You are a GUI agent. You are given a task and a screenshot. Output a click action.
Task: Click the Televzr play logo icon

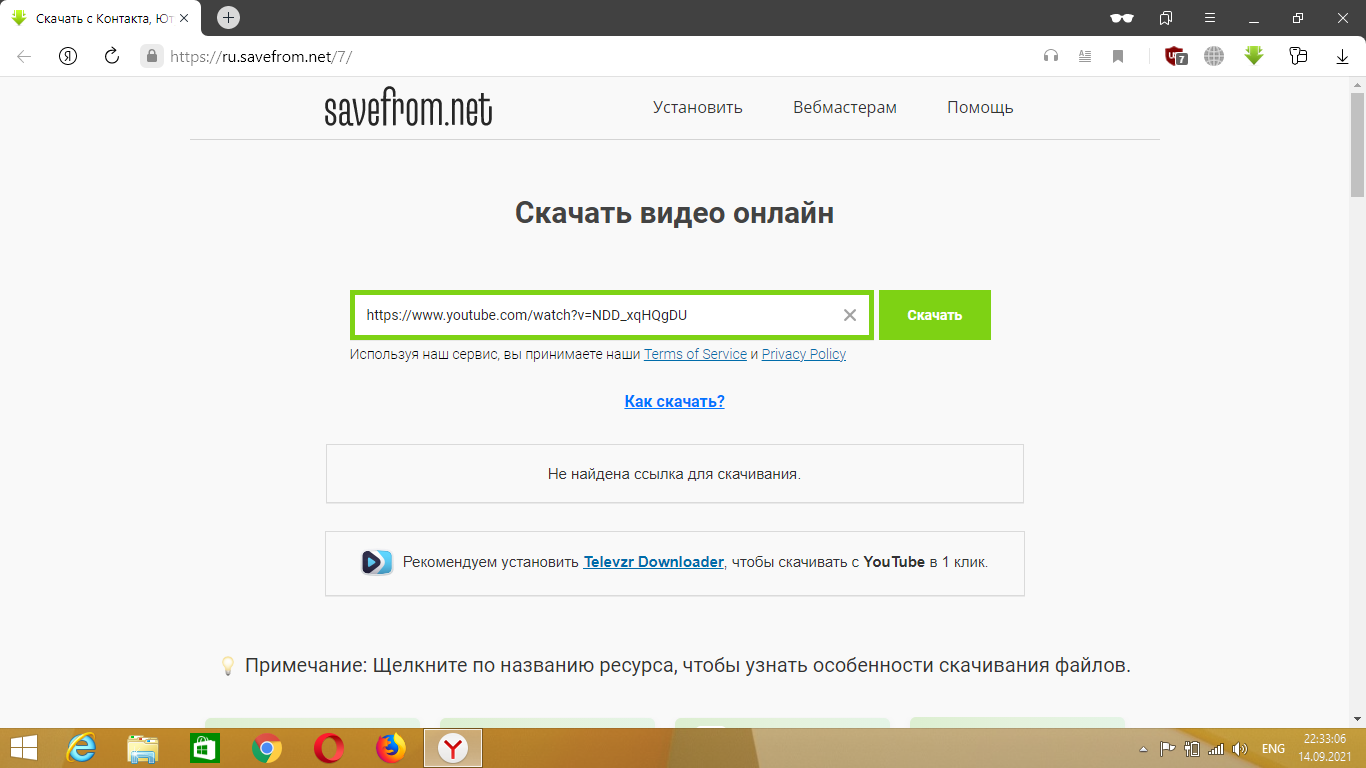(x=377, y=562)
